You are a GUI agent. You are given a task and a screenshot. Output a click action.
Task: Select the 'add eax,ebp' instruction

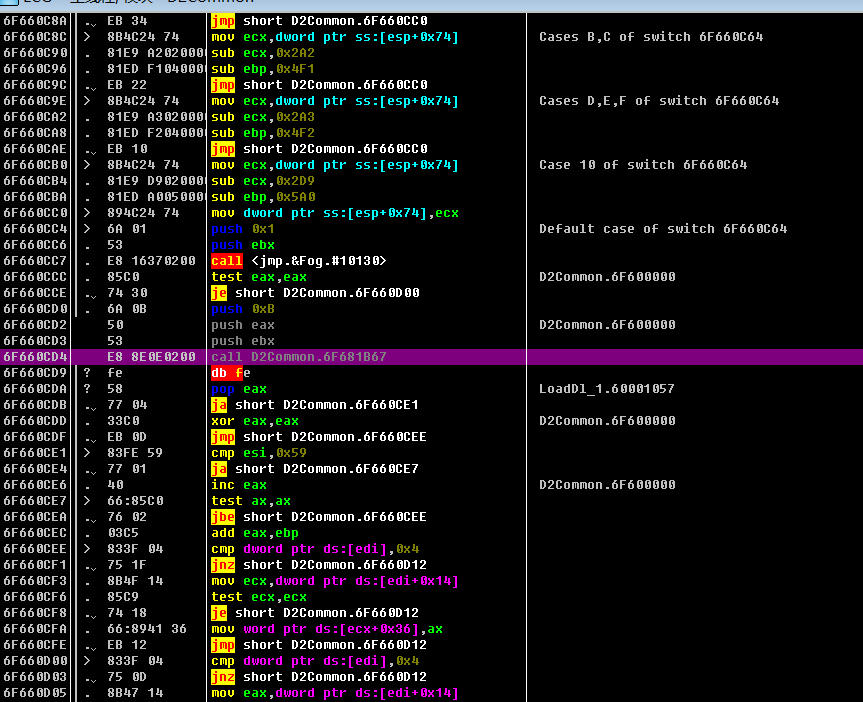tap(255, 532)
